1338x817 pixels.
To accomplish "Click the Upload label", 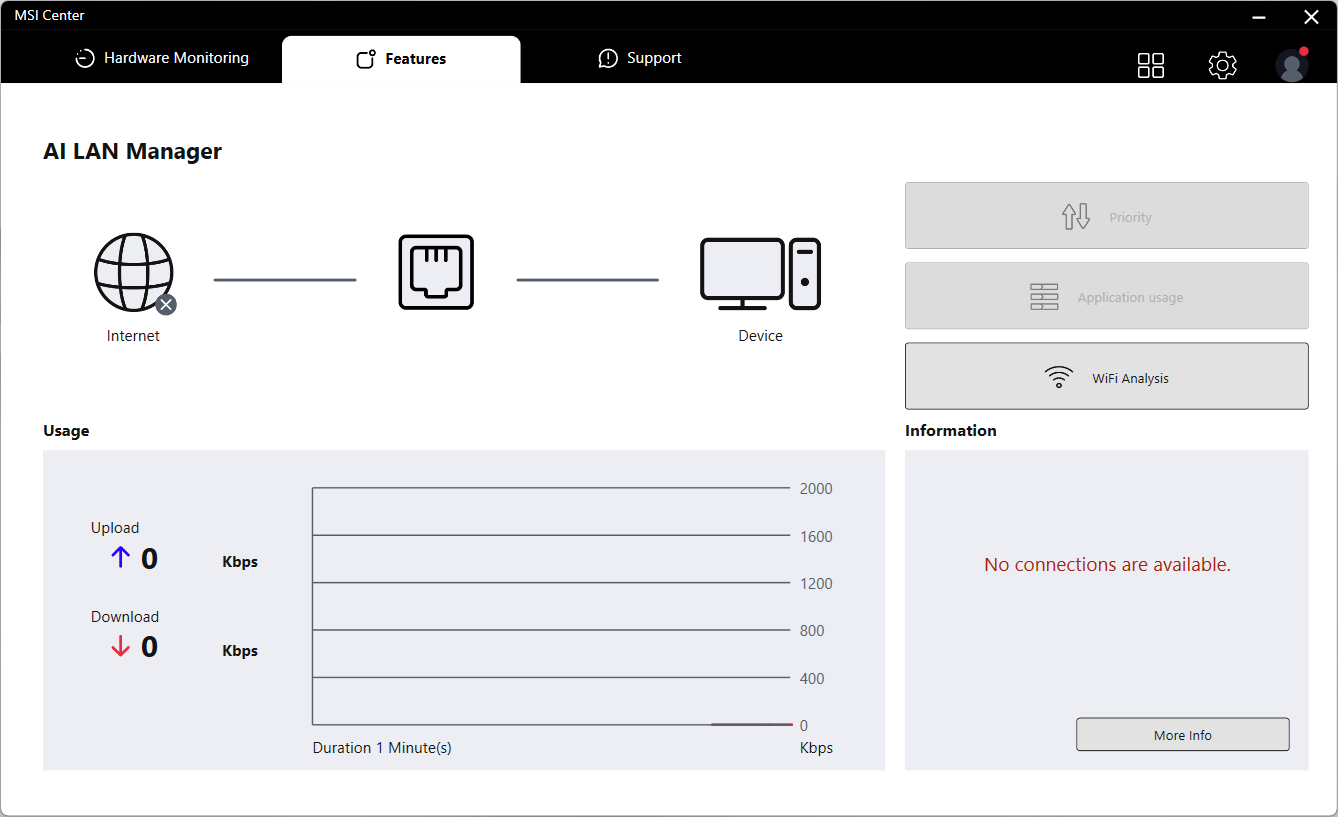I will (115, 527).
